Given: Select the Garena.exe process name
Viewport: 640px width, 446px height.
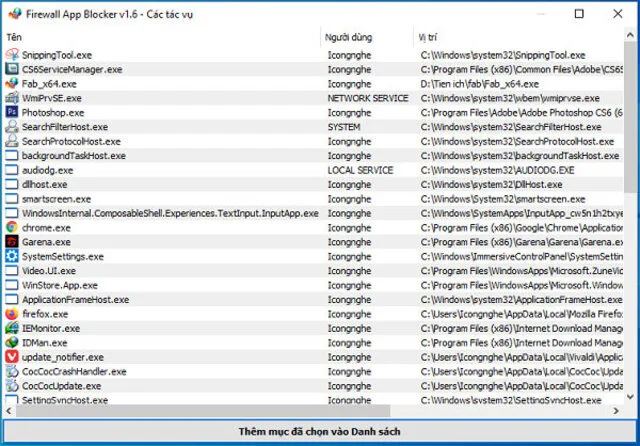Looking at the screenshot, I should pos(46,242).
